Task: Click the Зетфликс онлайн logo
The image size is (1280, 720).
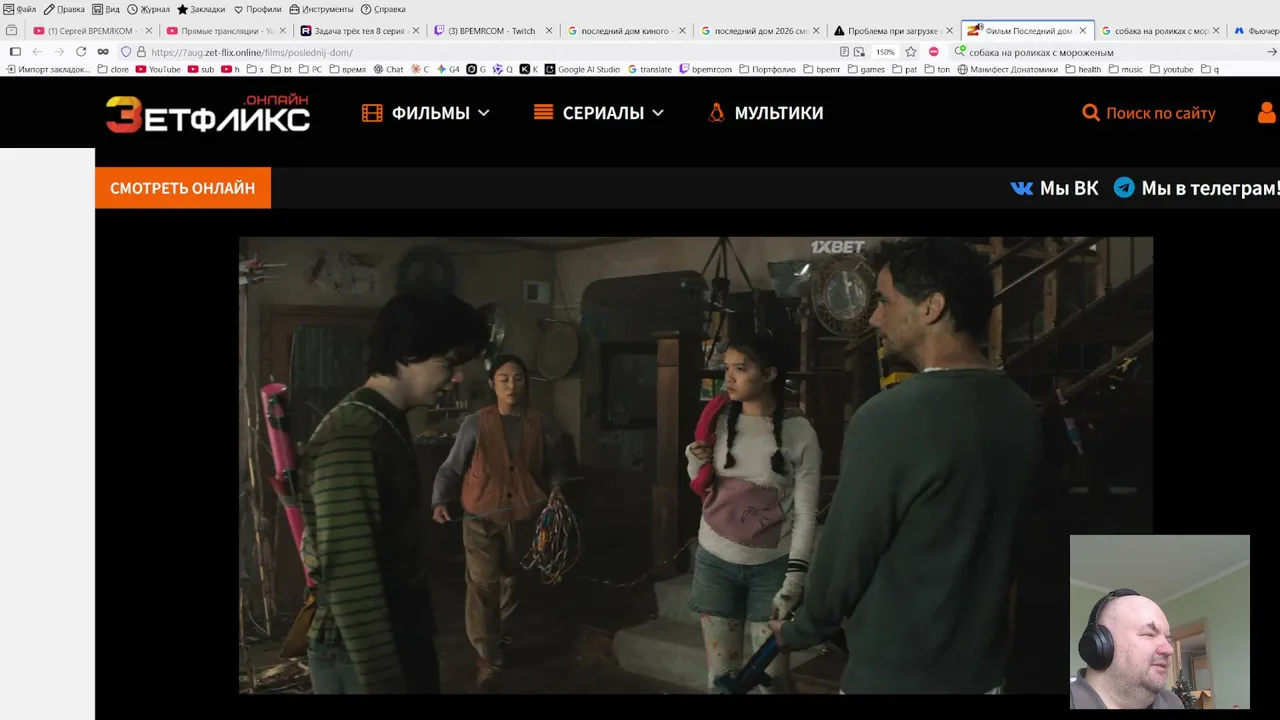Action: pyautogui.click(x=208, y=114)
